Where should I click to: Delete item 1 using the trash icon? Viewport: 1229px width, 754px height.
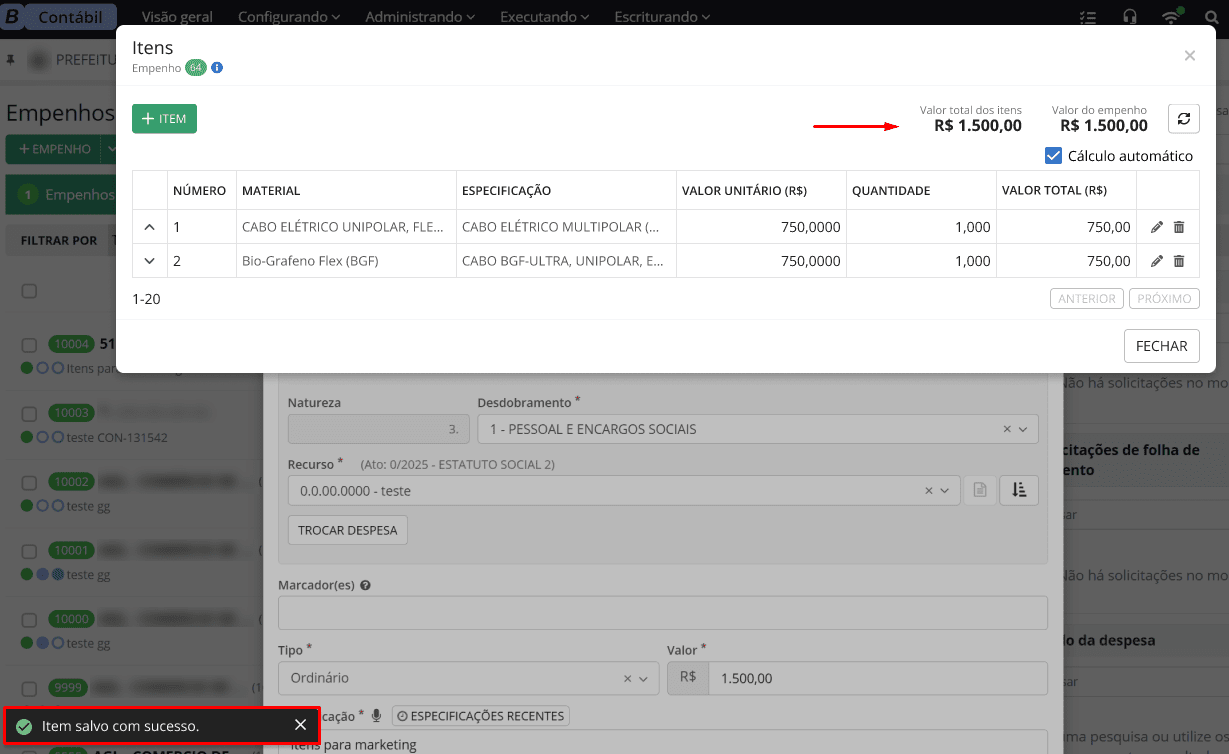(1179, 227)
